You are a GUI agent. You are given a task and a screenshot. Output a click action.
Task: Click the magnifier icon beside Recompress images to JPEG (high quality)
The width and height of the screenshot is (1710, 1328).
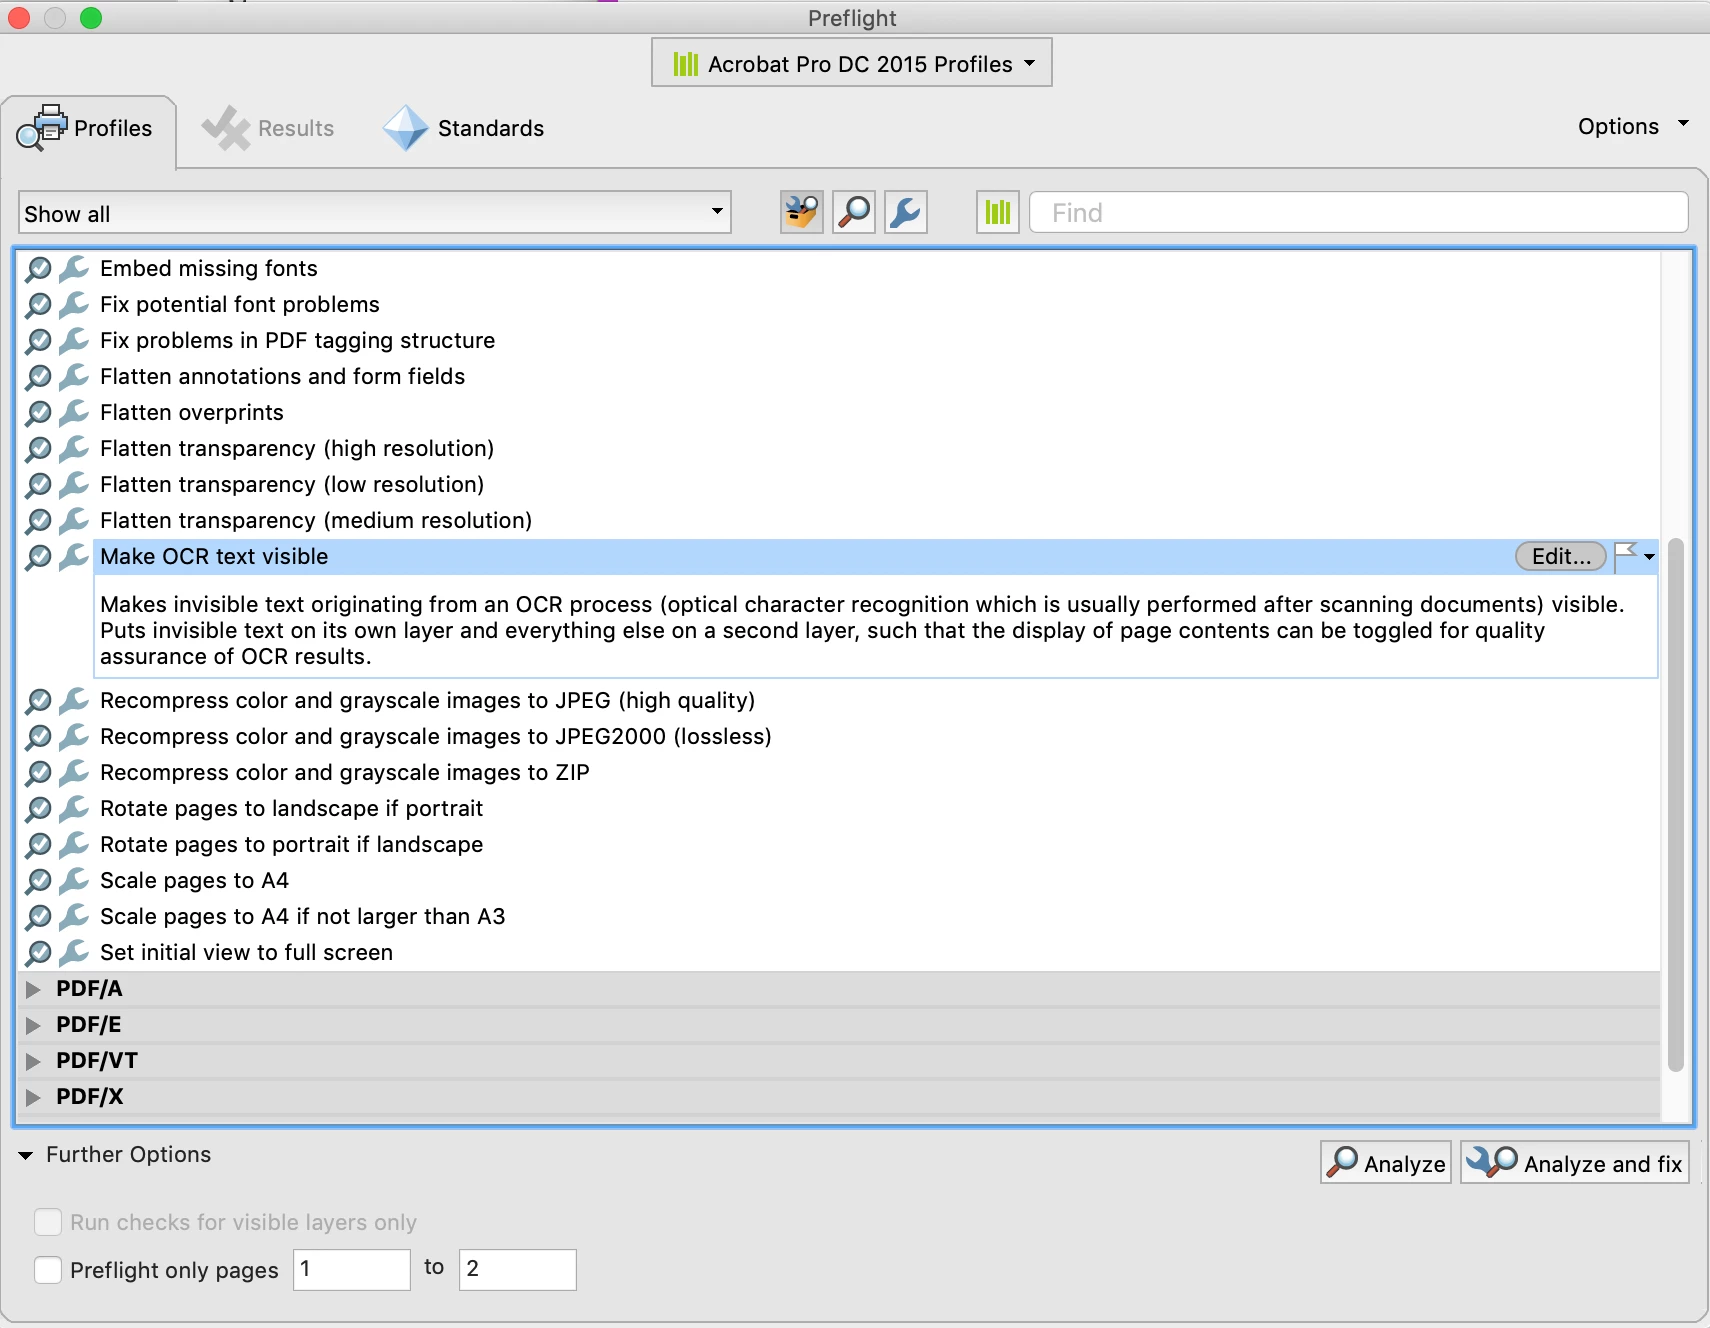(38, 701)
